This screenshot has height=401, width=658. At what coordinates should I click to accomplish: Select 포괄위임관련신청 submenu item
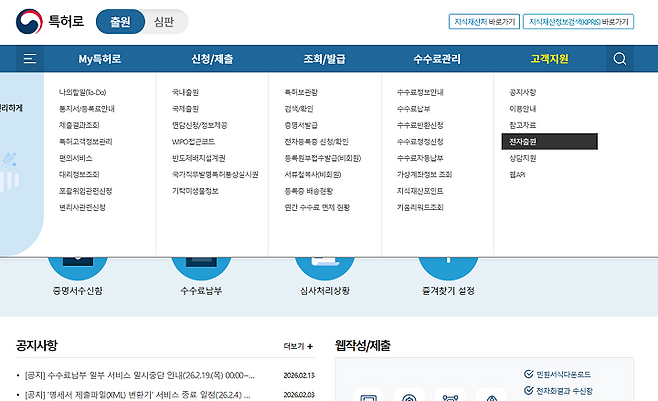tap(86, 191)
